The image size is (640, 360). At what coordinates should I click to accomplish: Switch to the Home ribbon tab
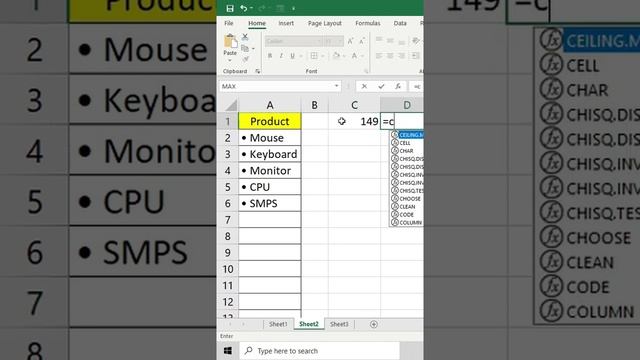pyautogui.click(x=257, y=23)
